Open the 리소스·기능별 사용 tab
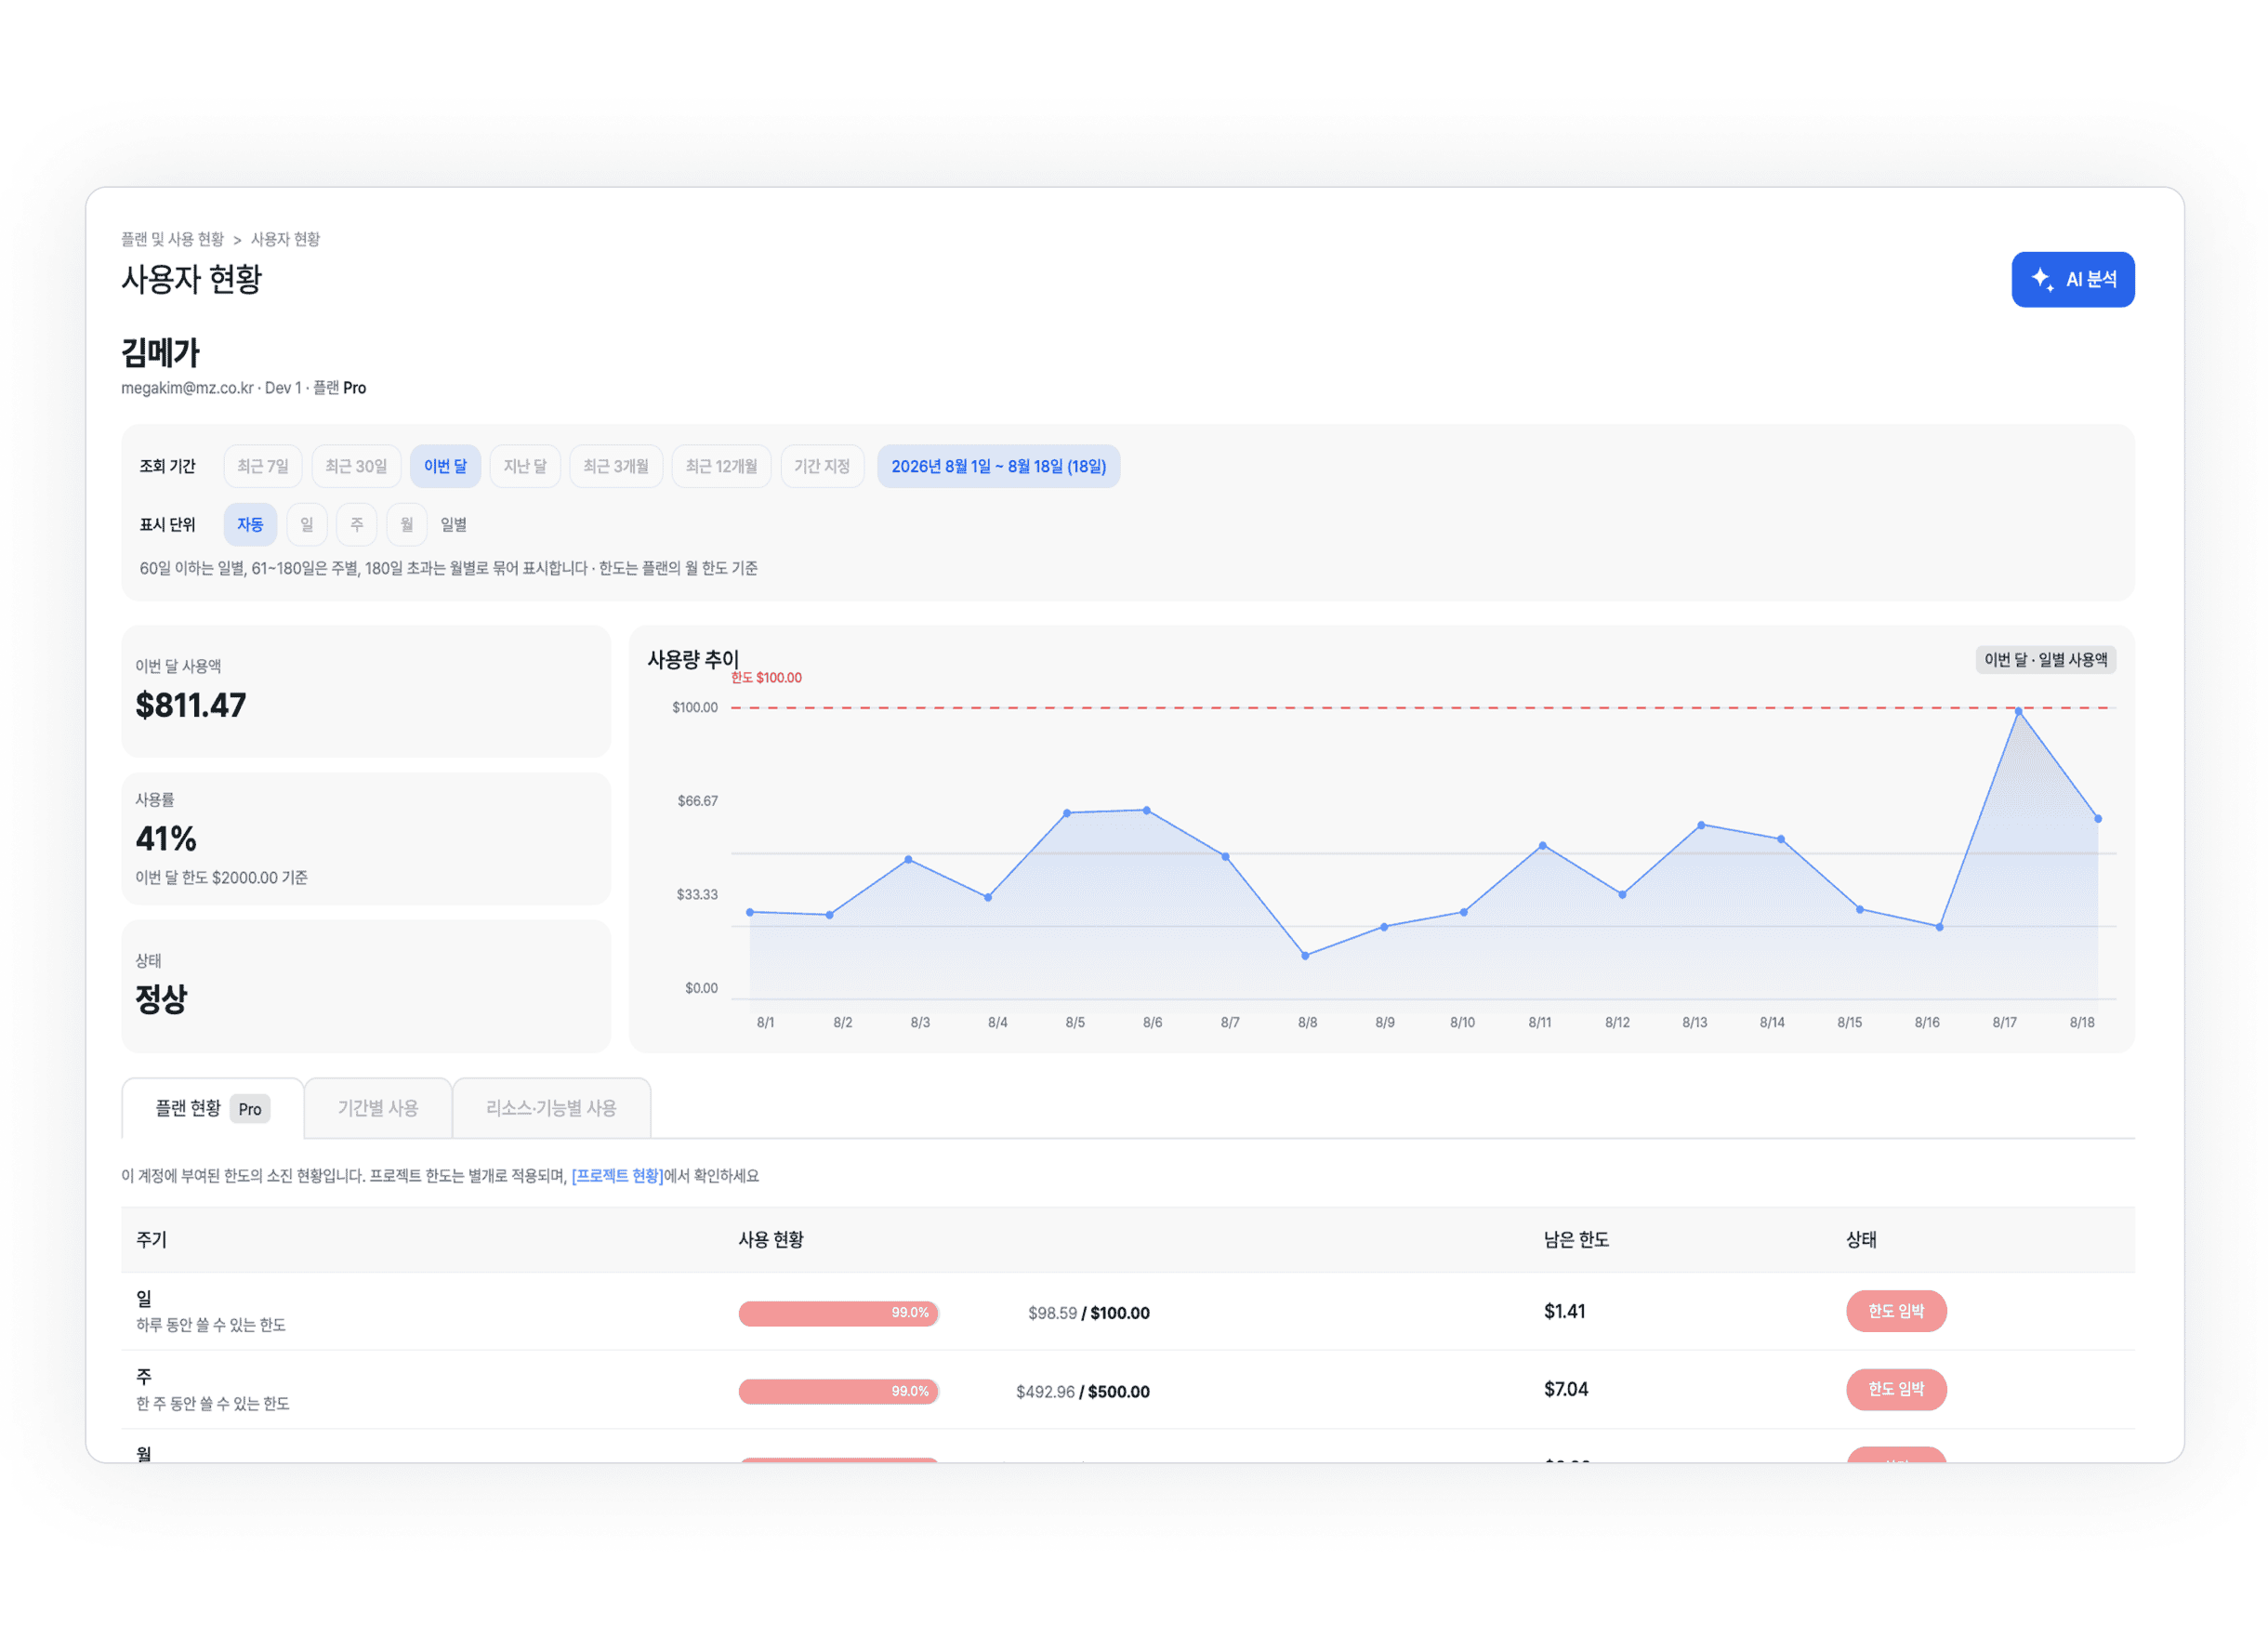Viewport: 2268px width, 1651px height. click(551, 1108)
